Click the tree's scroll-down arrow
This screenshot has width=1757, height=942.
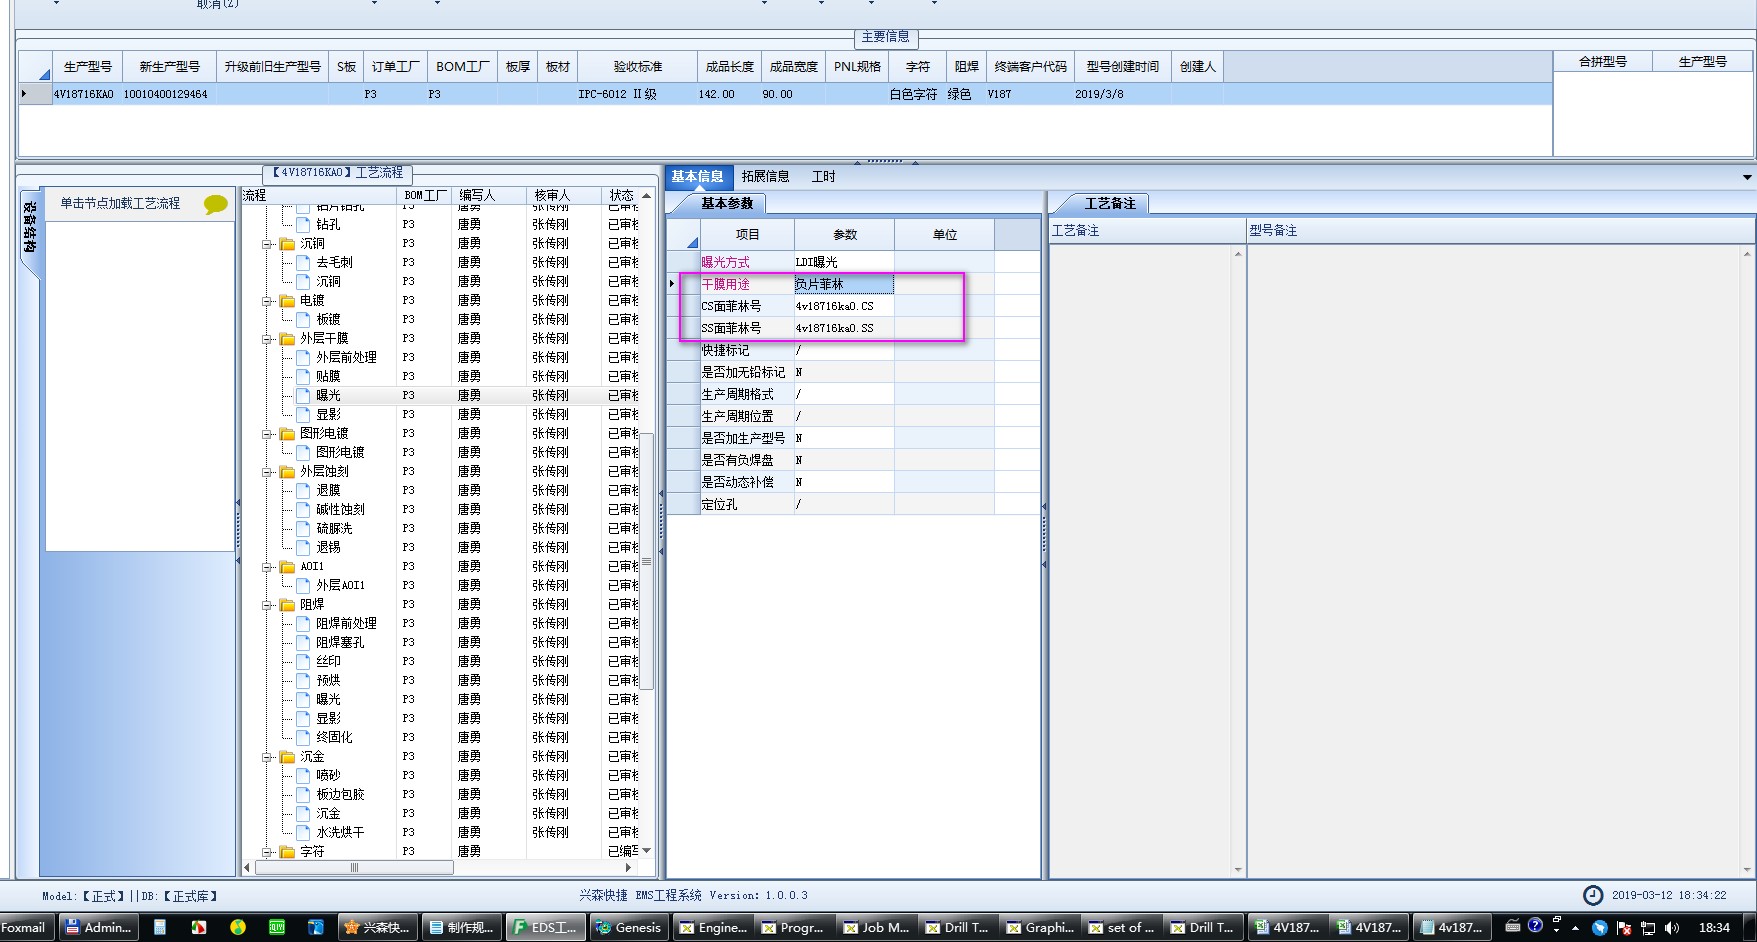[x=647, y=851]
